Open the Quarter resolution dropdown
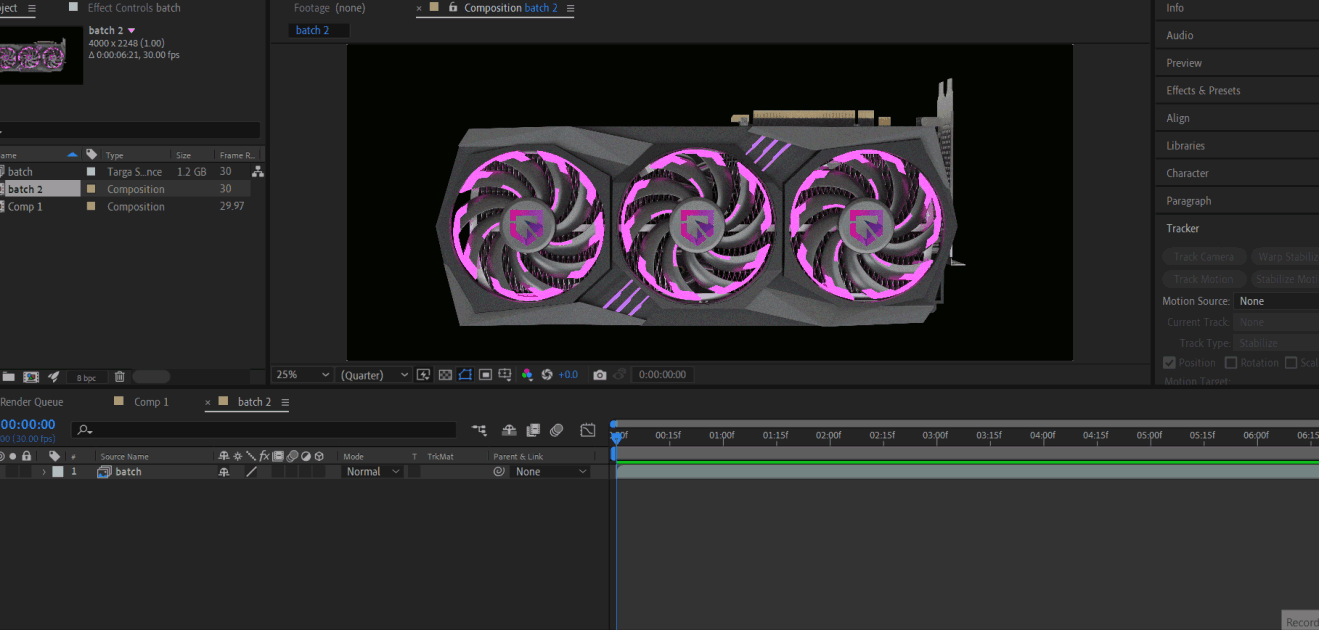The height and width of the screenshot is (630, 1319). click(x=375, y=375)
